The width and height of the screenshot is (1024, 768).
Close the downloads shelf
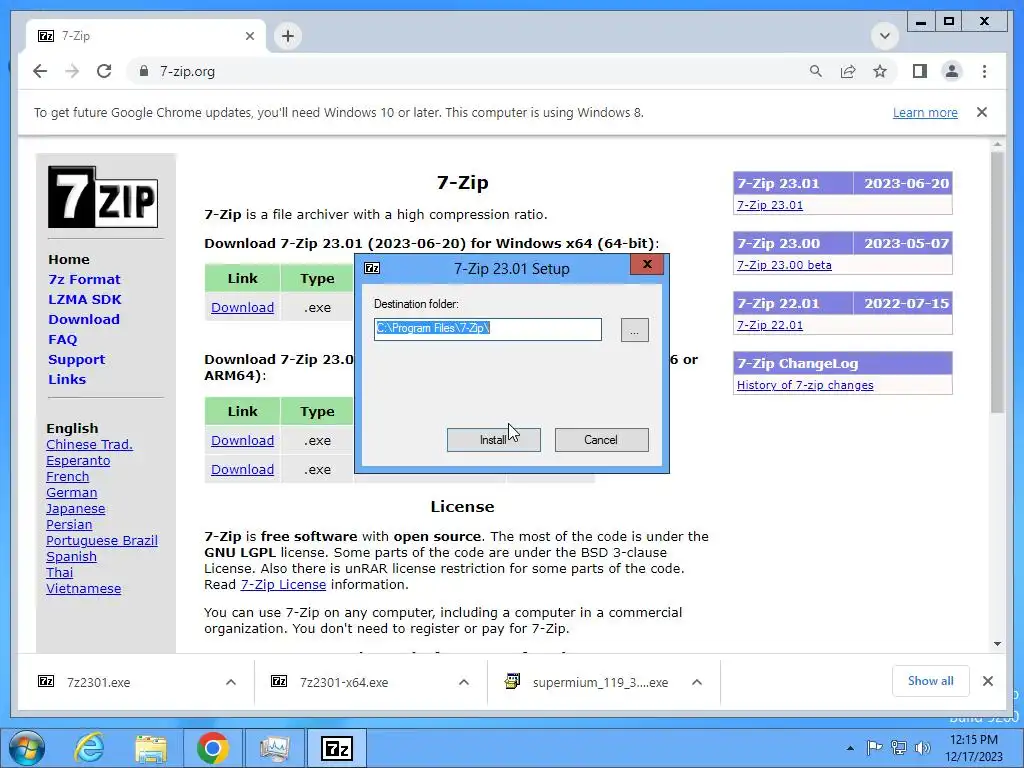988,681
